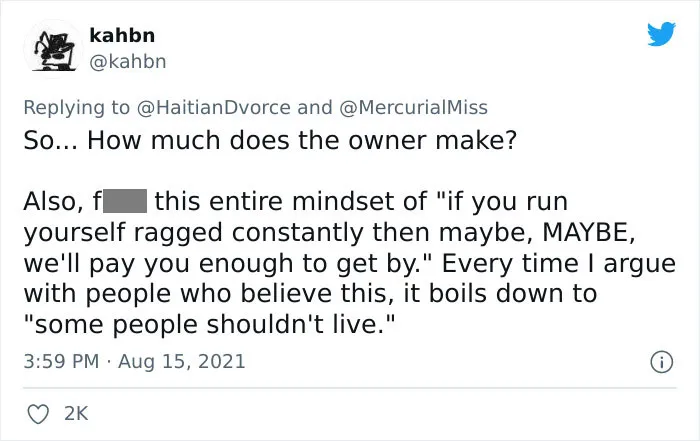700x441 pixels.
Task: Click the kahbn display name
Action: pyautogui.click(x=122, y=35)
